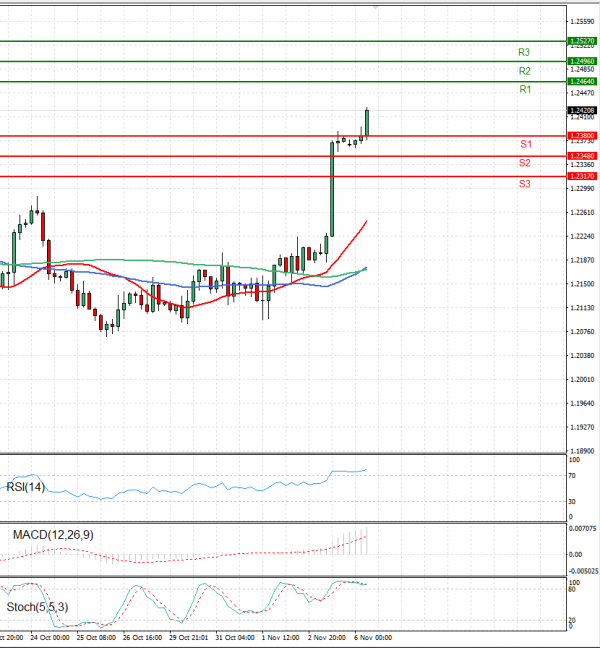Click the 2 Nov 20:00 time label

point(327,638)
